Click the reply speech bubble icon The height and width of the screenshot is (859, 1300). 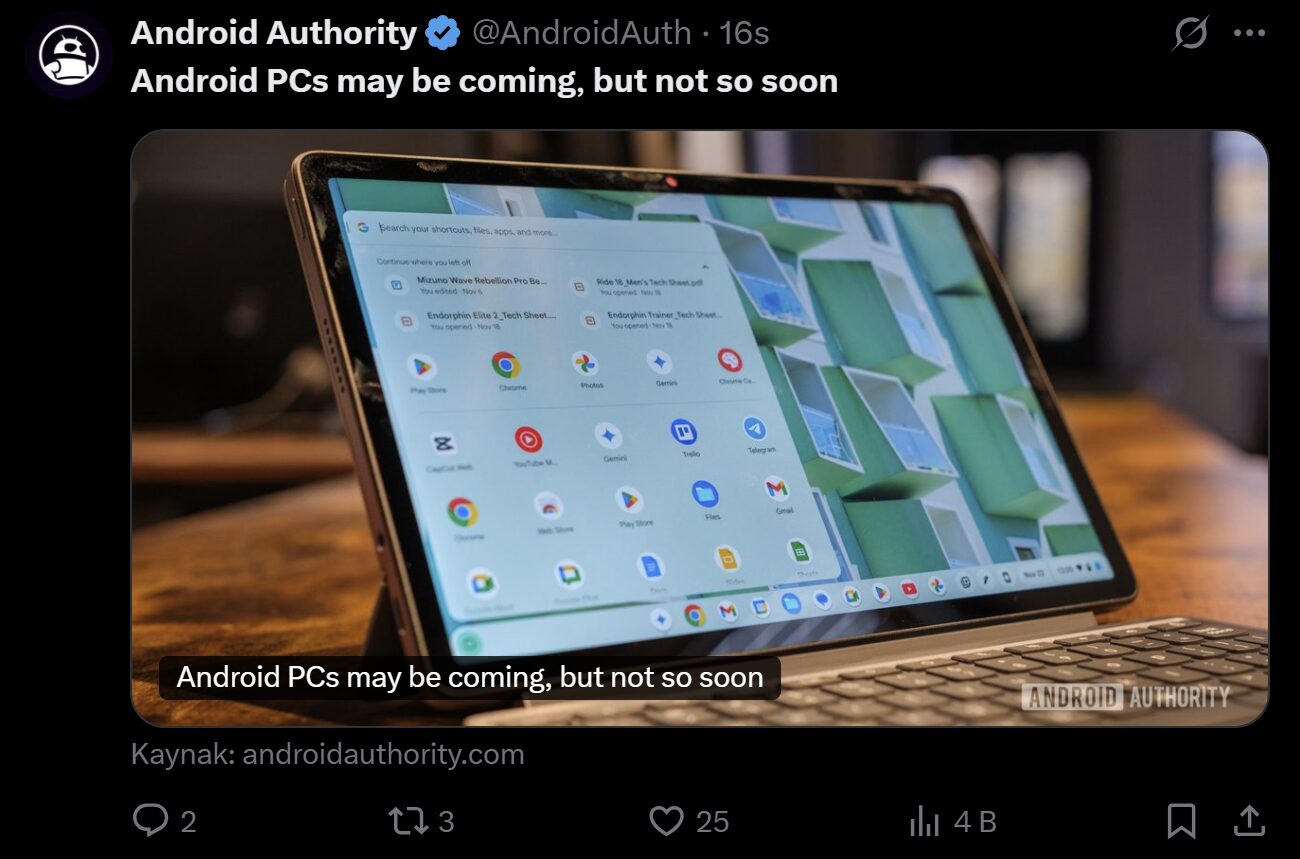150,821
